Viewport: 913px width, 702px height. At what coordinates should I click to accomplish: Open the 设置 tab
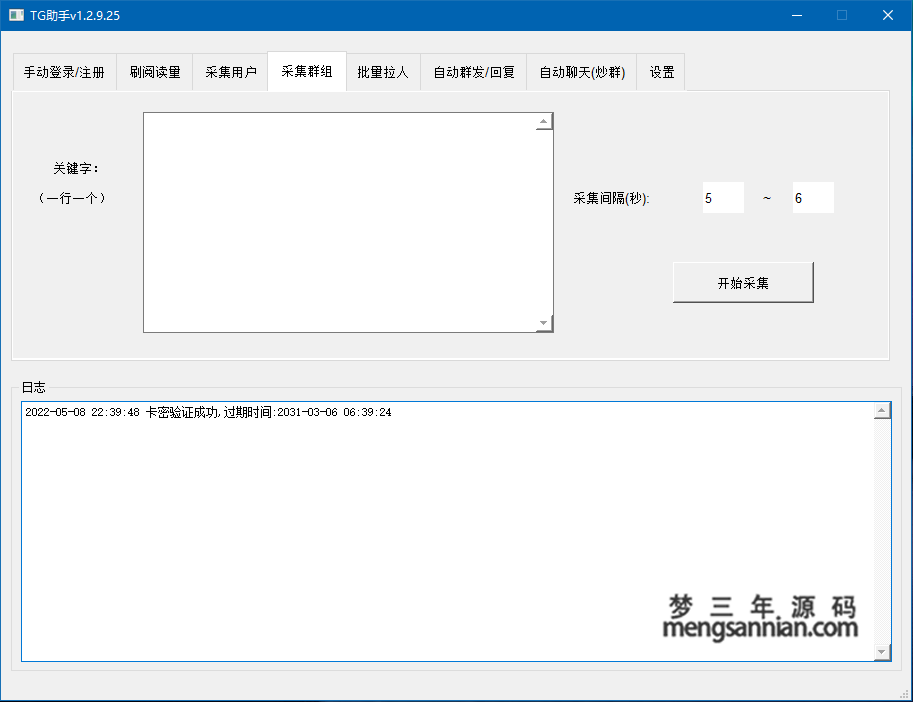661,72
